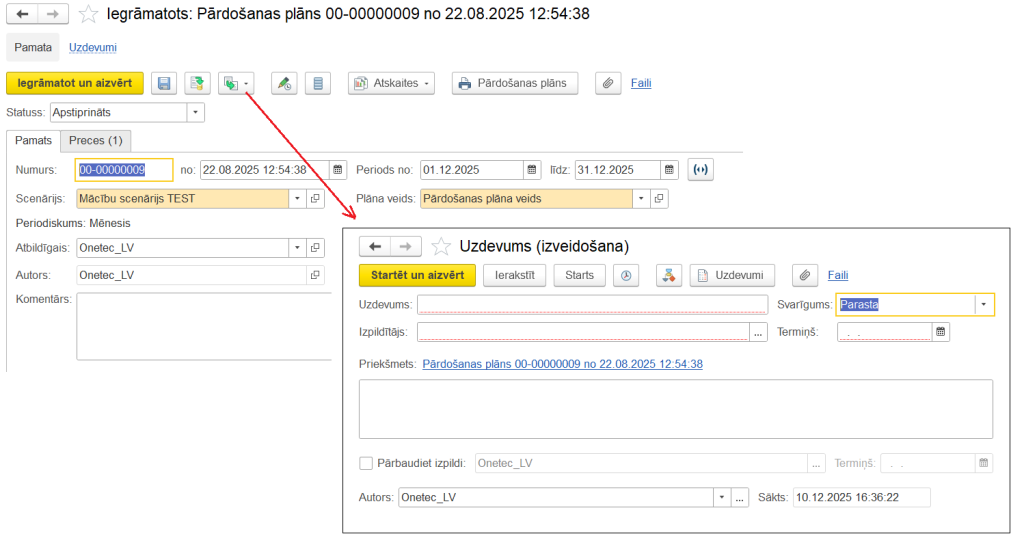The width and height of the screenshot is (1024, 547).
Task: Click the back arrow in sales plan header
Action: point(22,14)
